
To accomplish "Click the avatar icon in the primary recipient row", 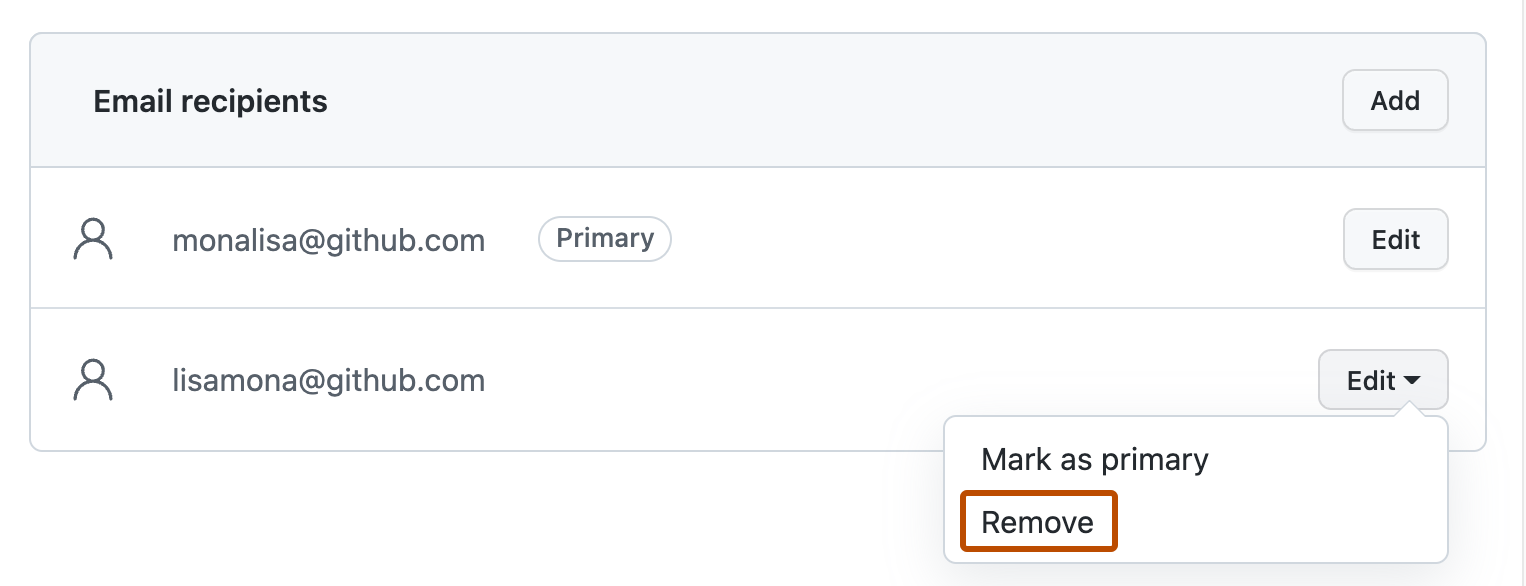I will pos(93,240).
